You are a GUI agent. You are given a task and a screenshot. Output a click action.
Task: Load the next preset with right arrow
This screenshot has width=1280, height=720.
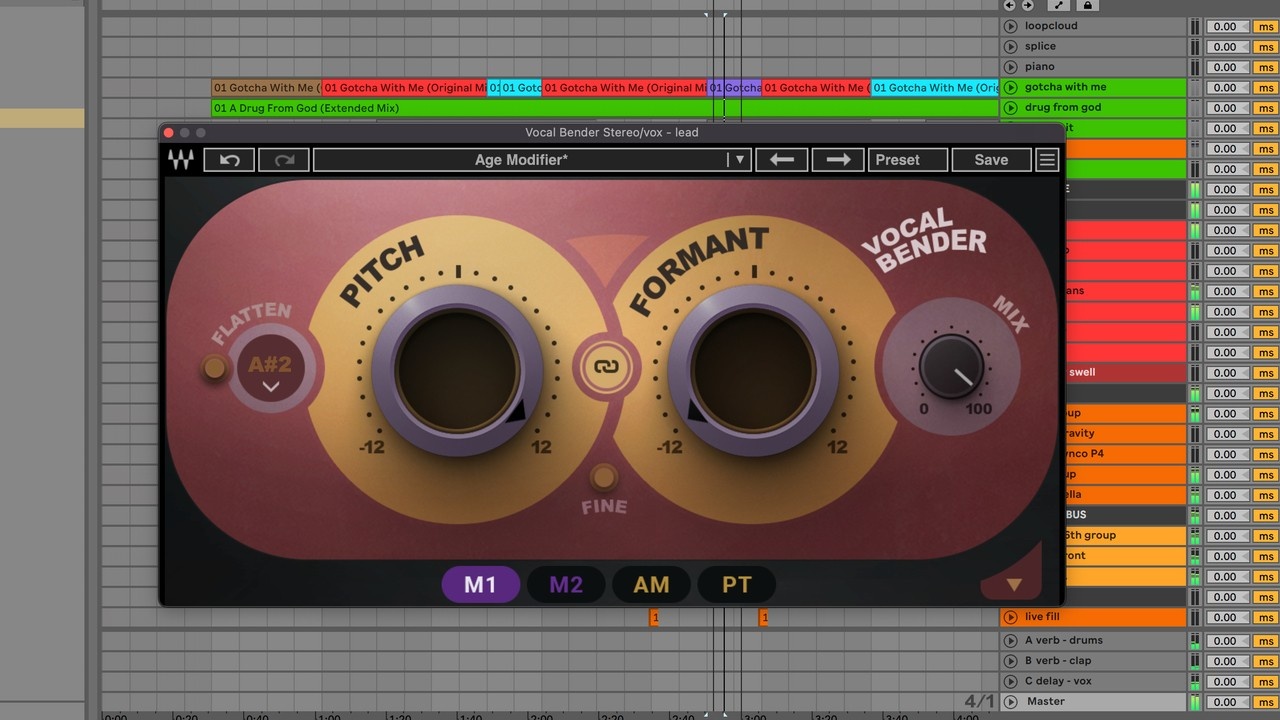[x=838, y=160]
